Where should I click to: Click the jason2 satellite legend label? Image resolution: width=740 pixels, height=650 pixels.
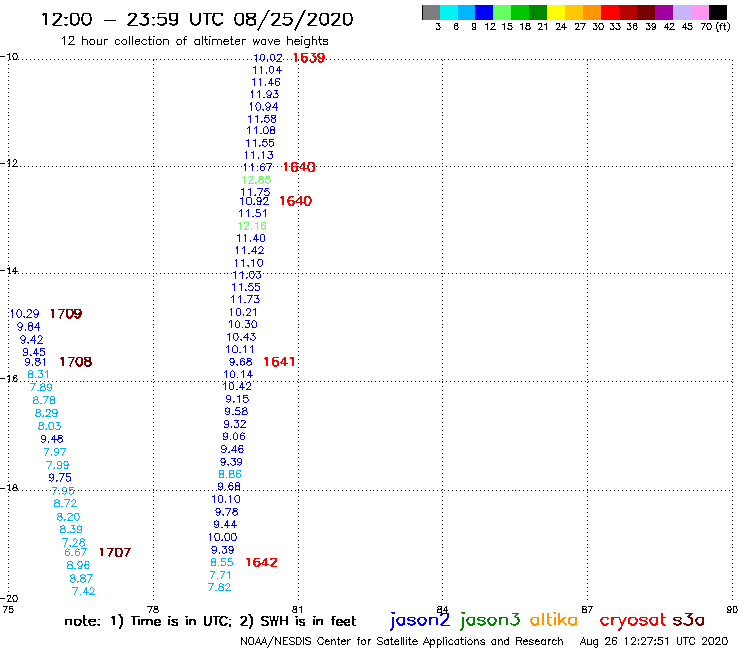coord(420,620)
